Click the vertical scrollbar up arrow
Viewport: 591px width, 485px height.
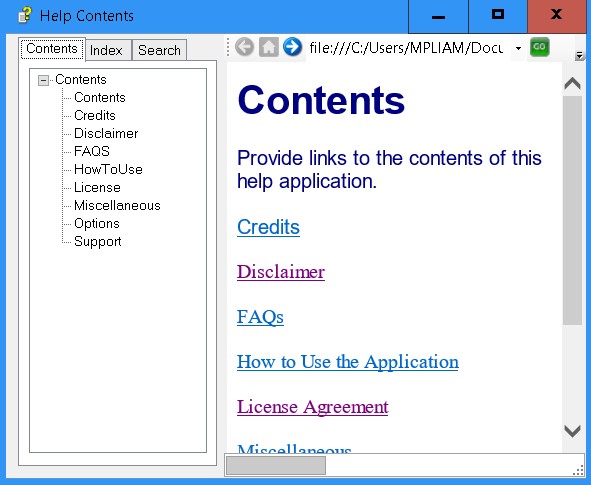coord(572,83)
